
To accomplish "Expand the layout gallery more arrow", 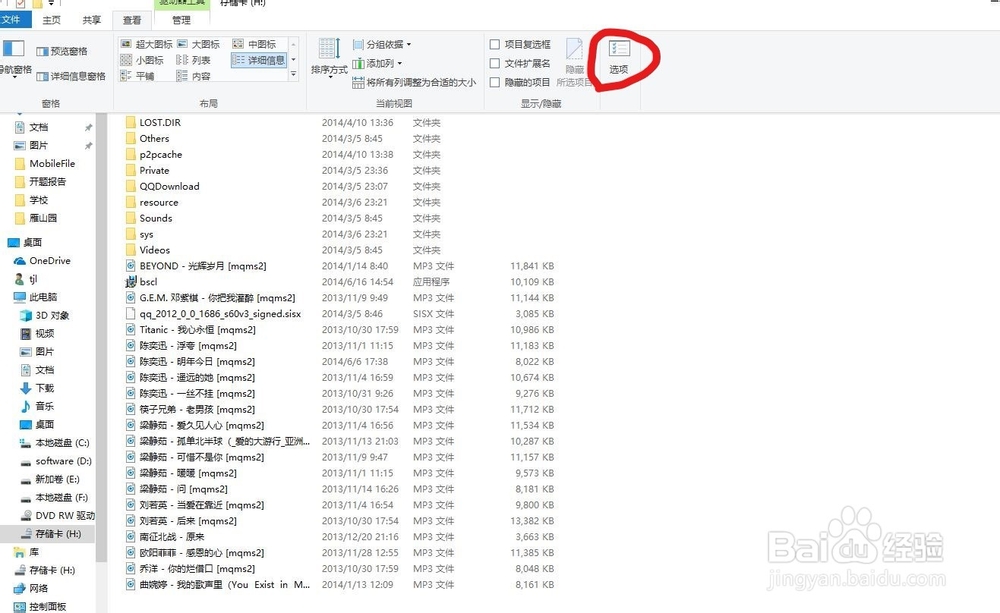I will [293, 75].
